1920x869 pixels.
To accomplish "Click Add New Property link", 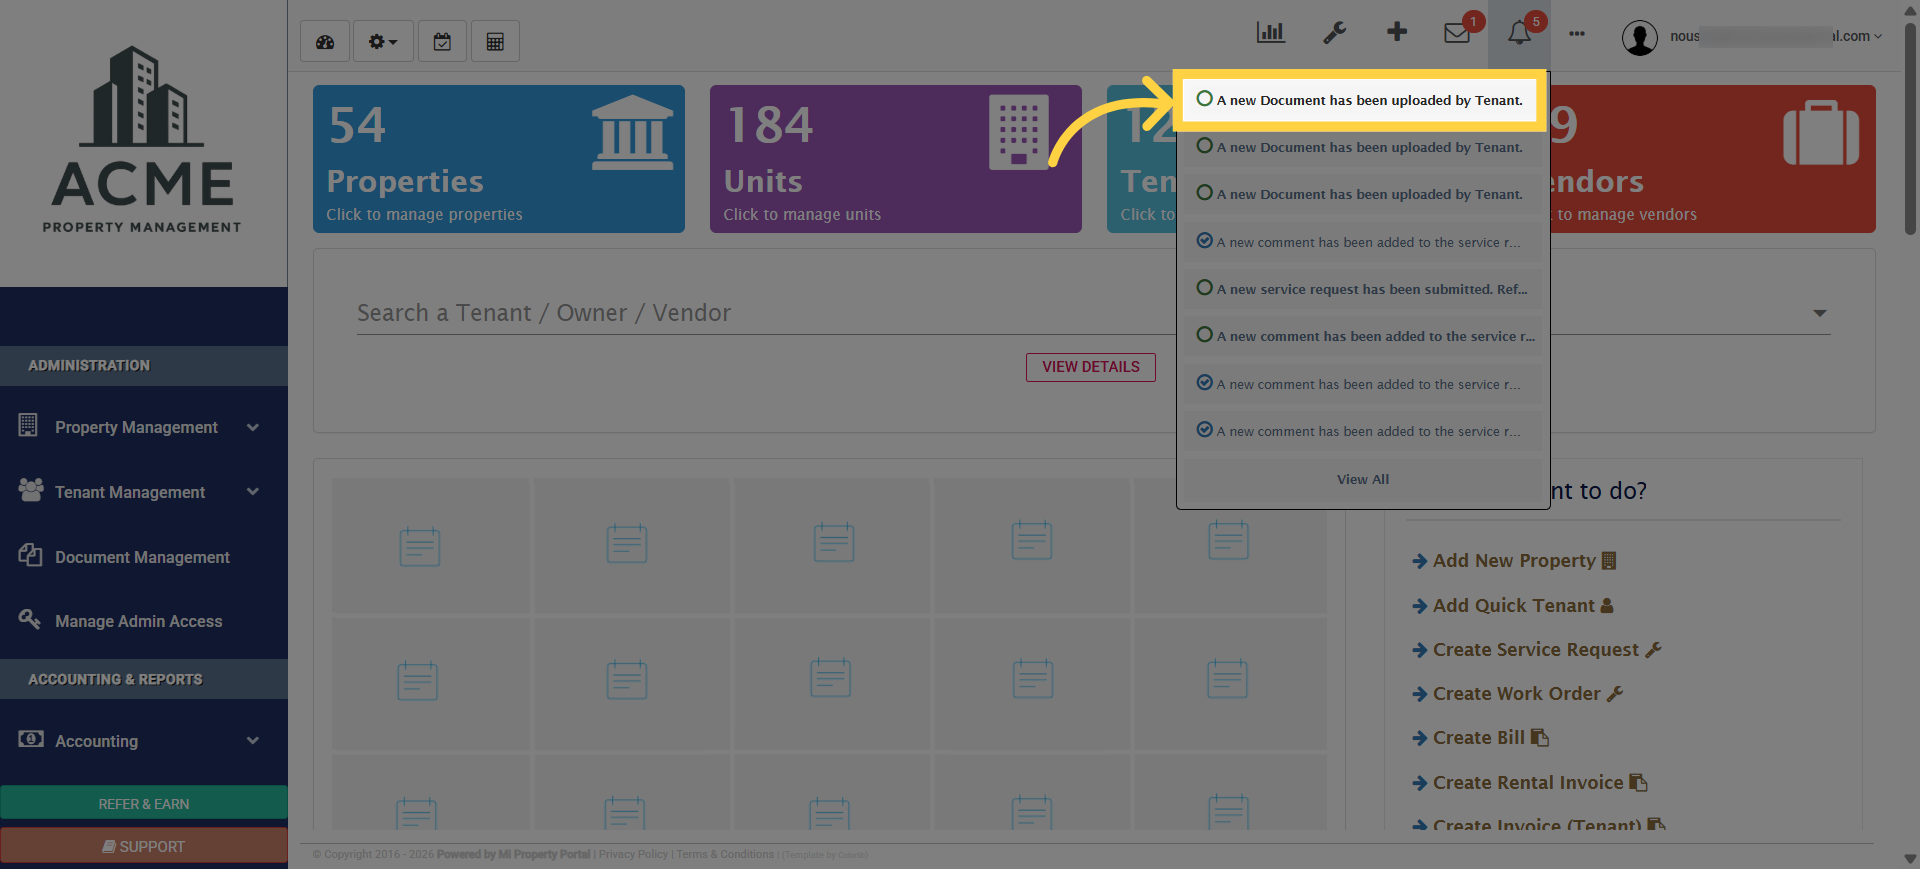I will click(x=1513, y=561).
